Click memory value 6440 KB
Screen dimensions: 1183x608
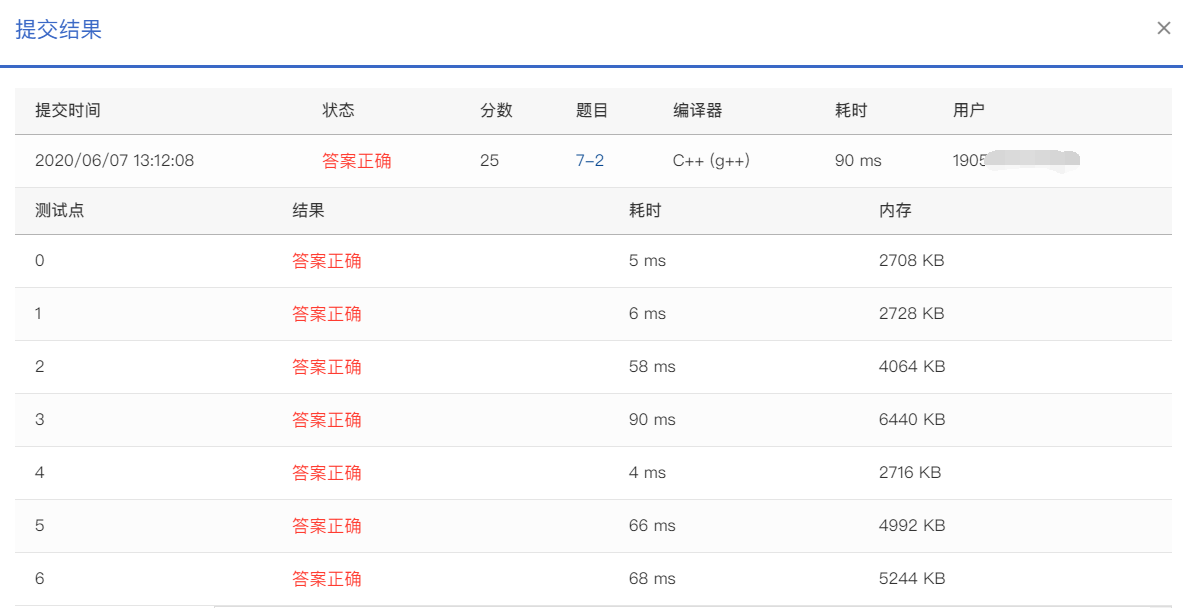click(912, 419)
